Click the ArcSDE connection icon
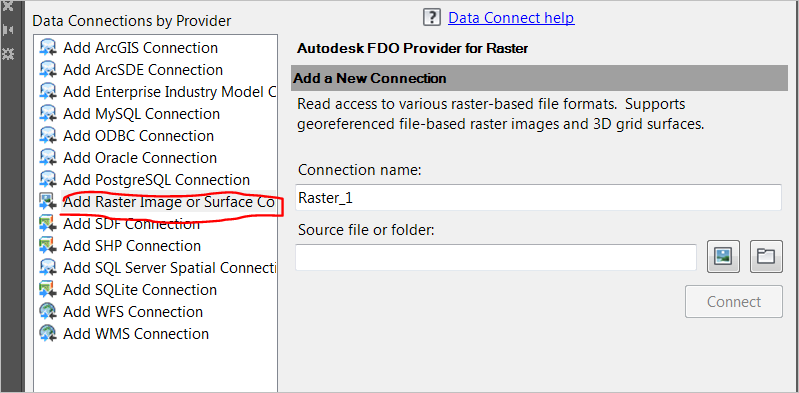 click(48, 70)
